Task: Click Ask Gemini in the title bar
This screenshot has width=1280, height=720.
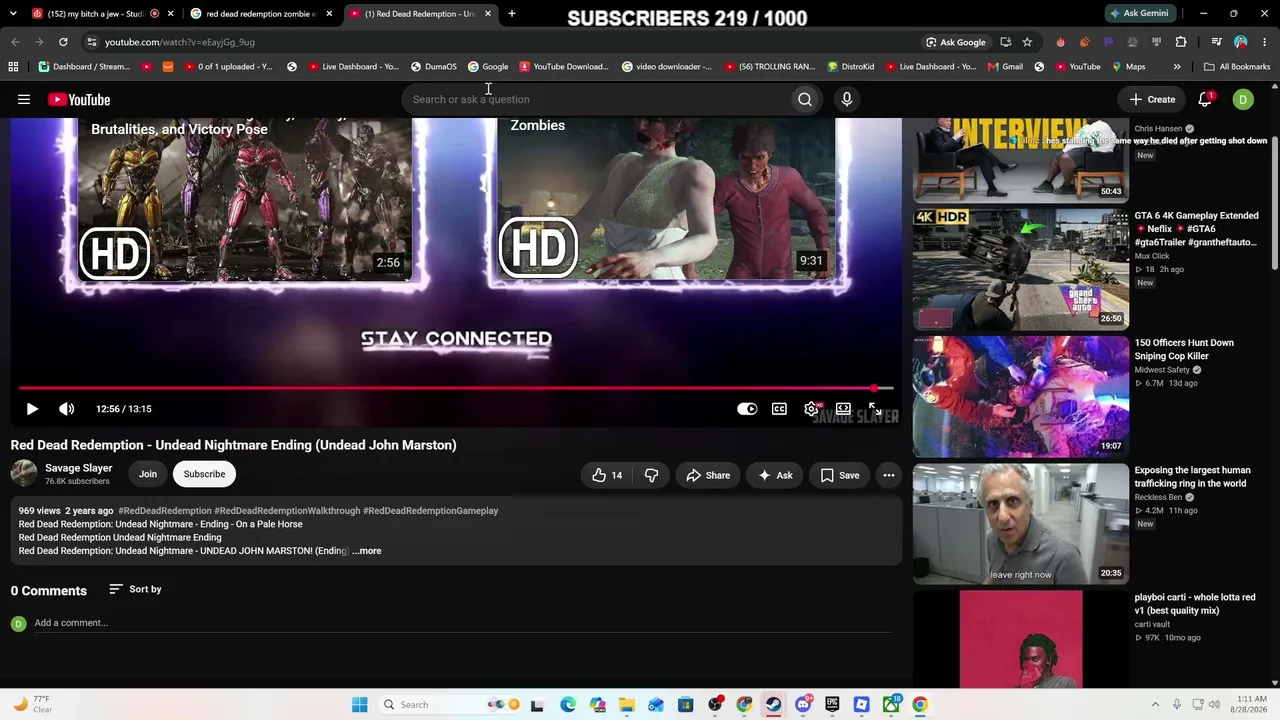Action: (1139, 14)
